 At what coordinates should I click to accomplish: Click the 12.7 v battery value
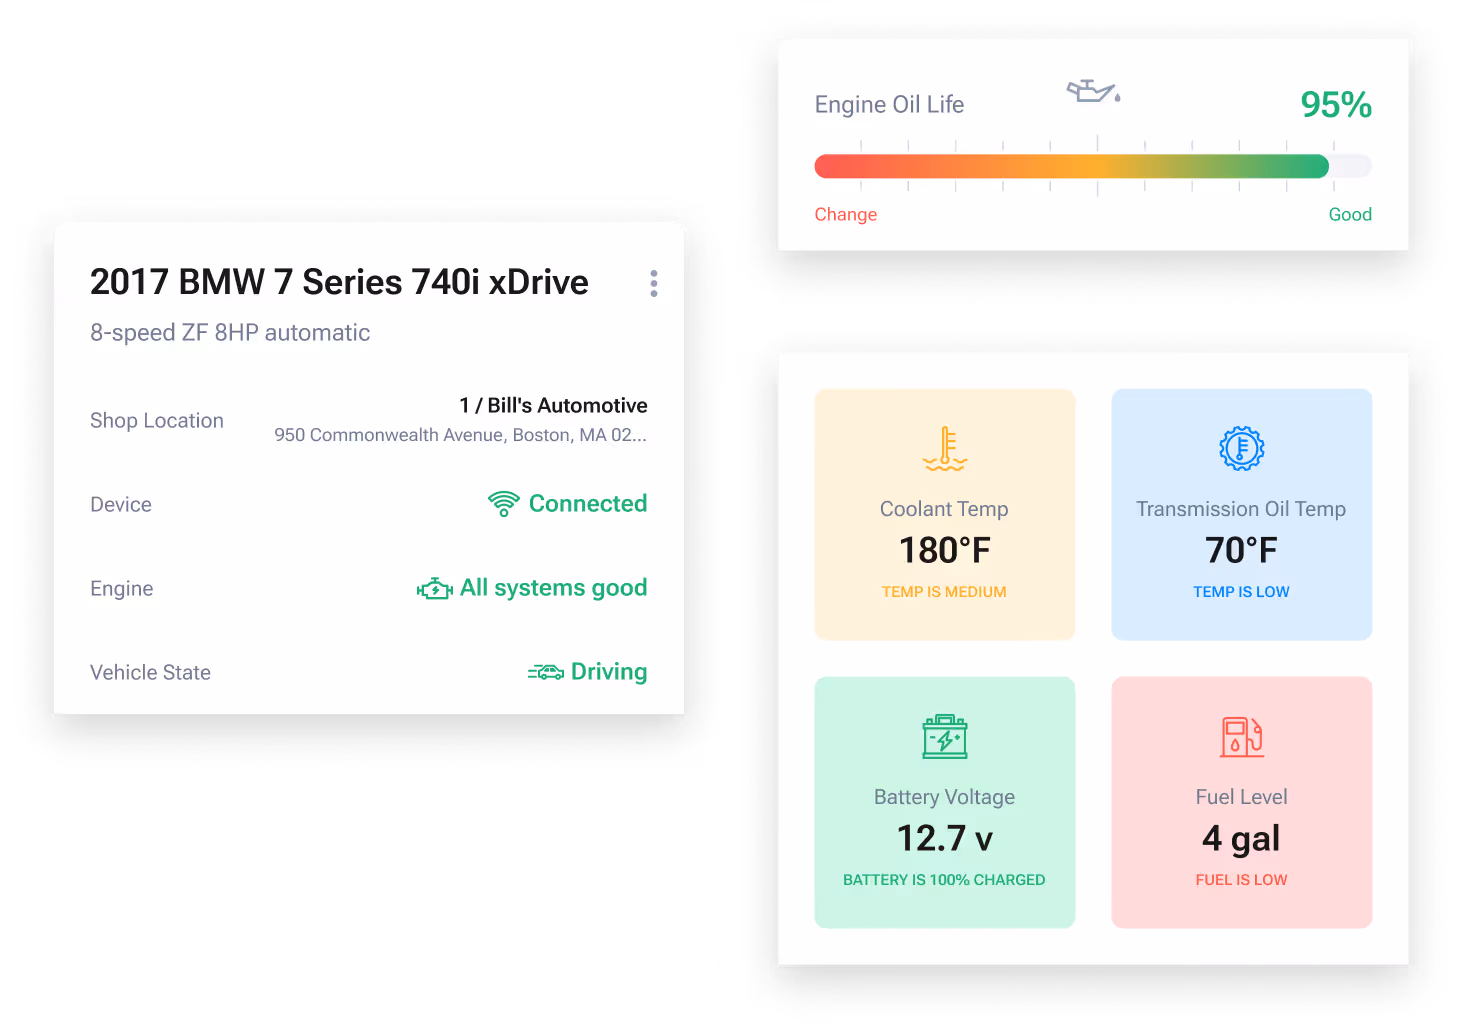pos(944,838)
